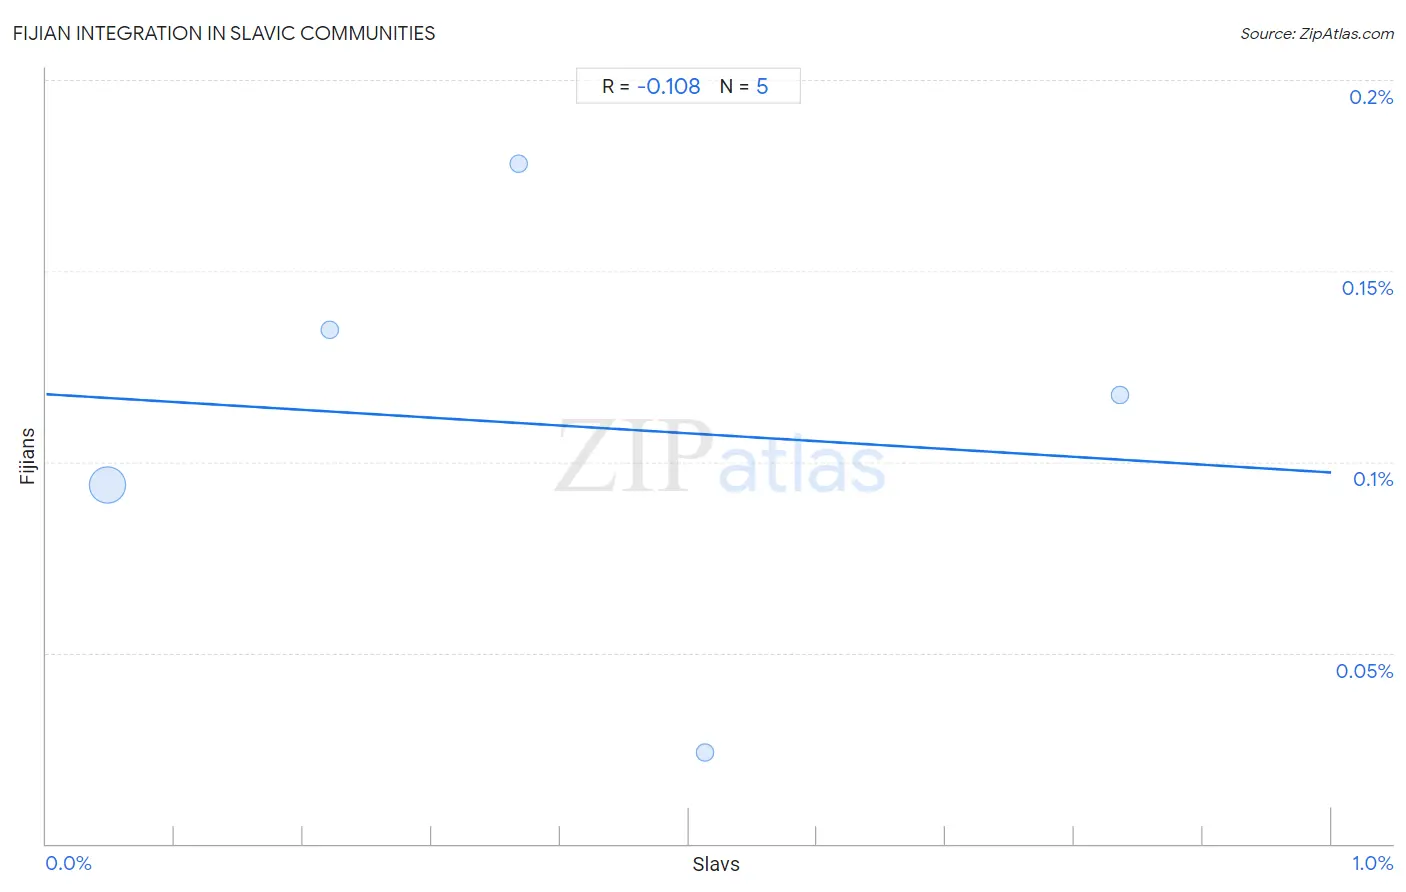Click the 0.0% x-axis start label
Viewport: 1406px width, 892px height.
68,863
